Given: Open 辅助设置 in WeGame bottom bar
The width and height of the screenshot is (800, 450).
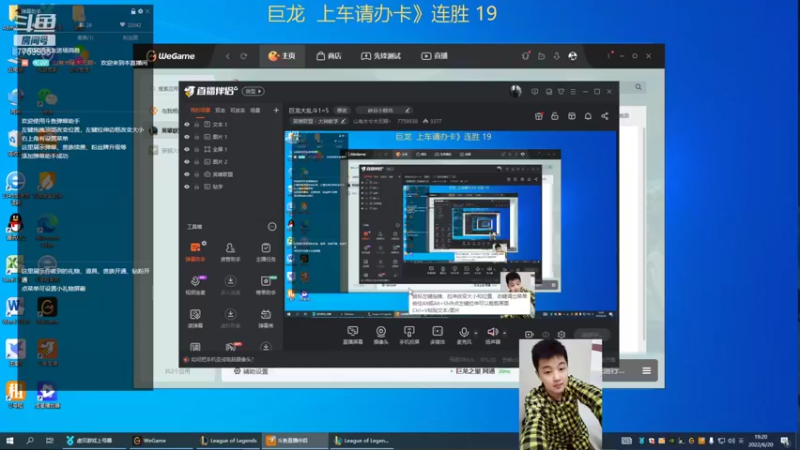Looking at the screenshot, I should click(x=251, y=371).
